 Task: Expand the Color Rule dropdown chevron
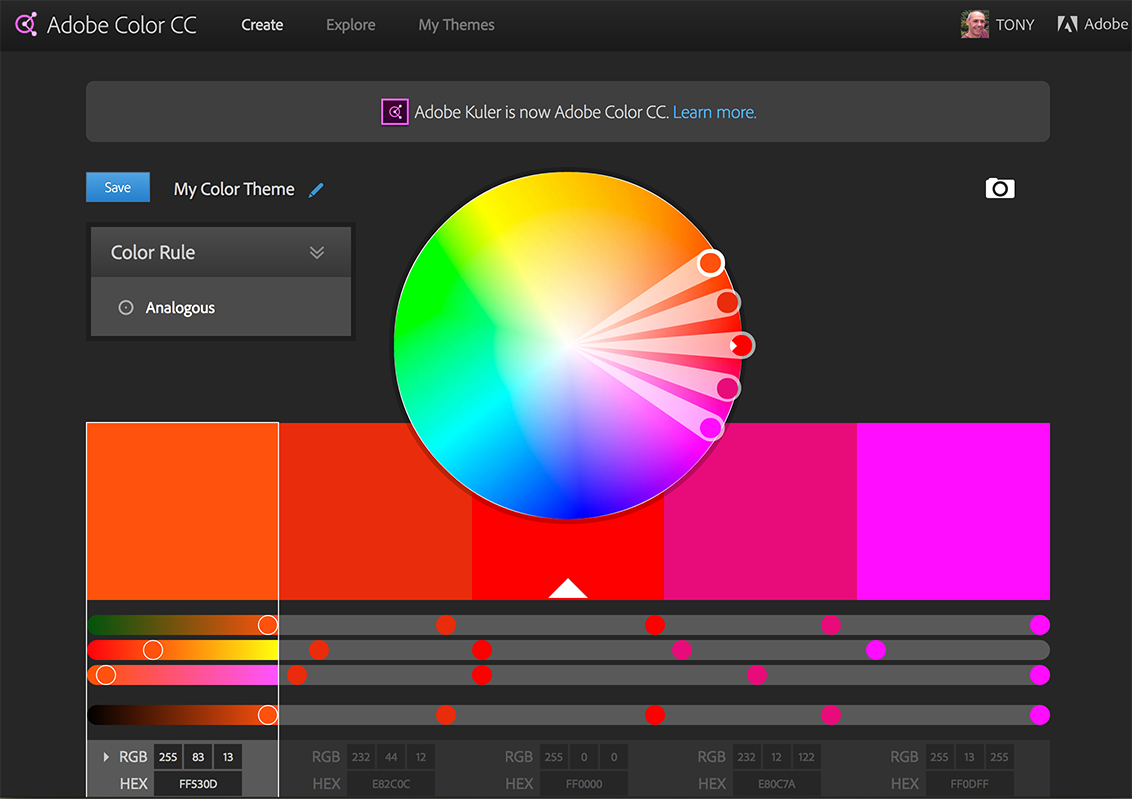click(317, 252)
